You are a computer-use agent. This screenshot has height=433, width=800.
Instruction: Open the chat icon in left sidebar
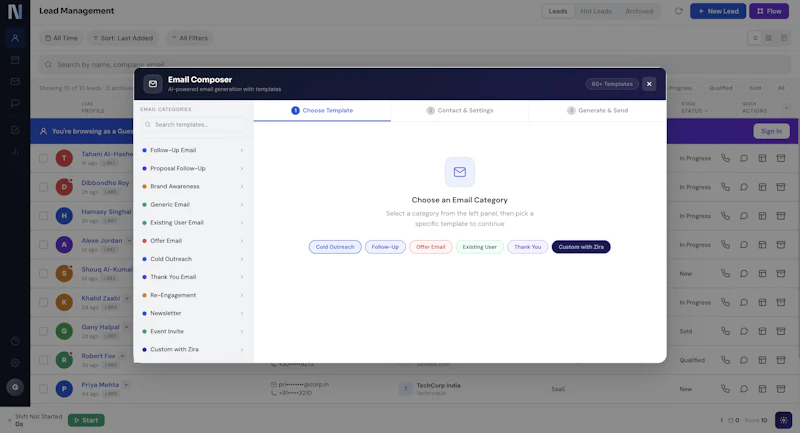(15, 103)
